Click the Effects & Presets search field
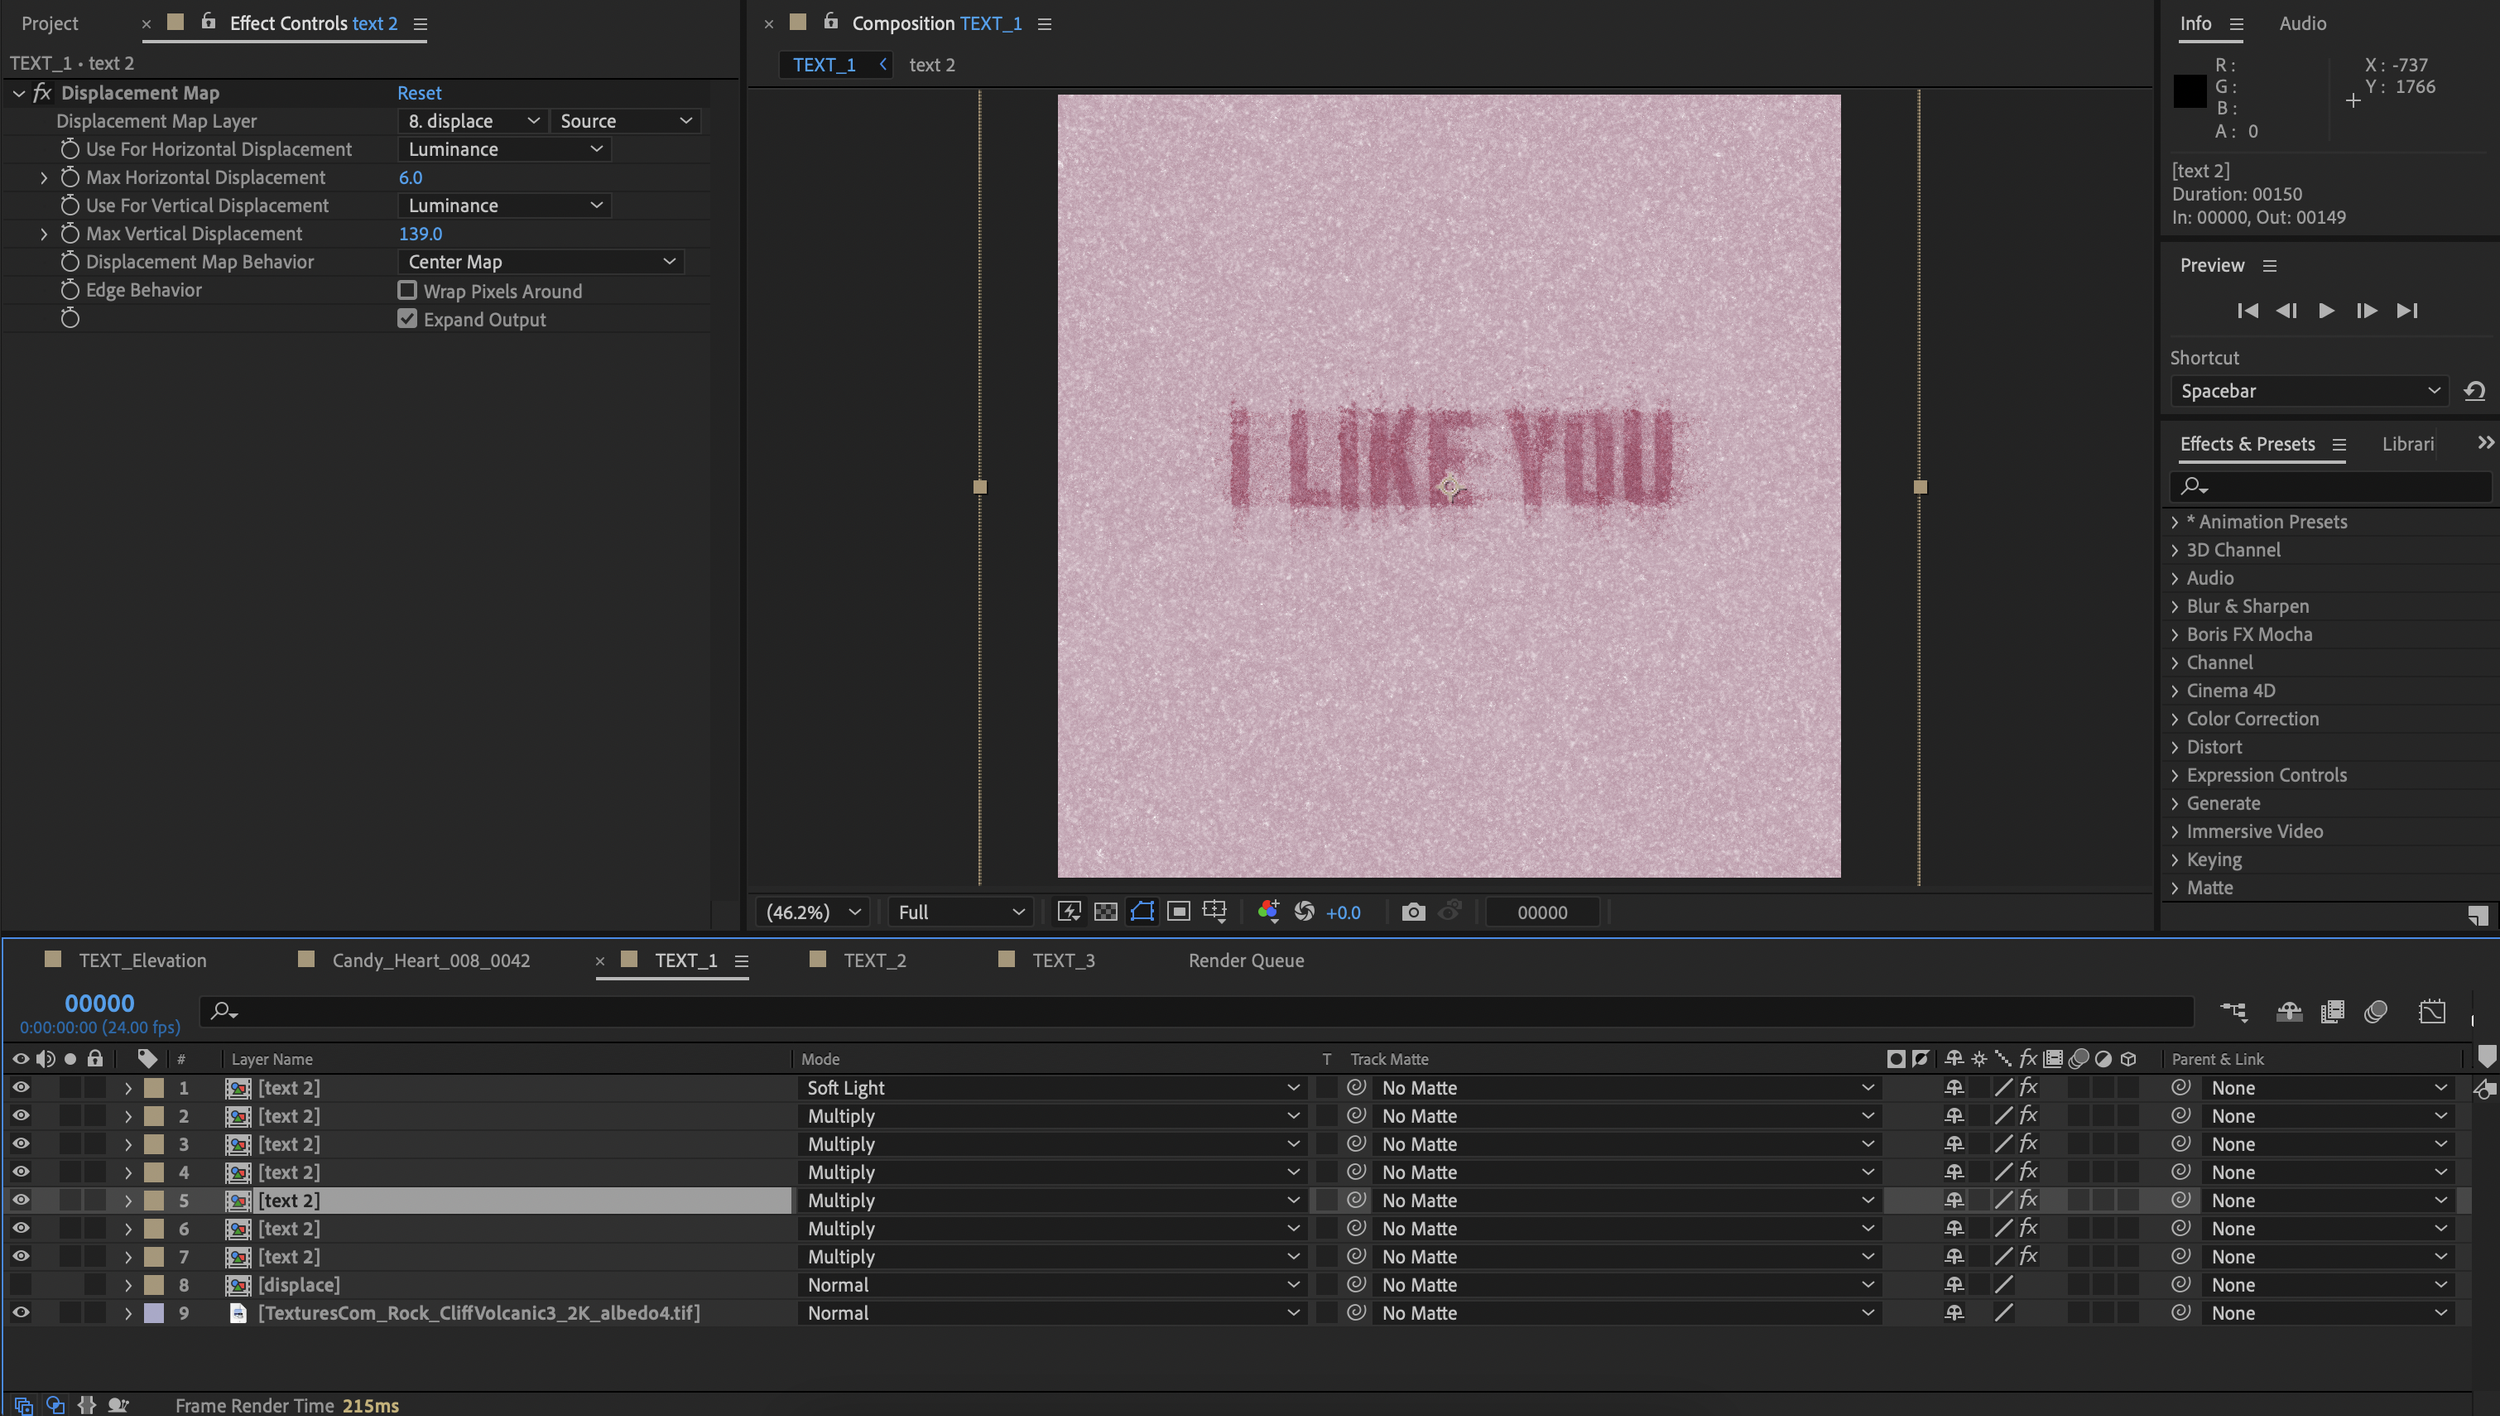 (x=2340, y=486)
